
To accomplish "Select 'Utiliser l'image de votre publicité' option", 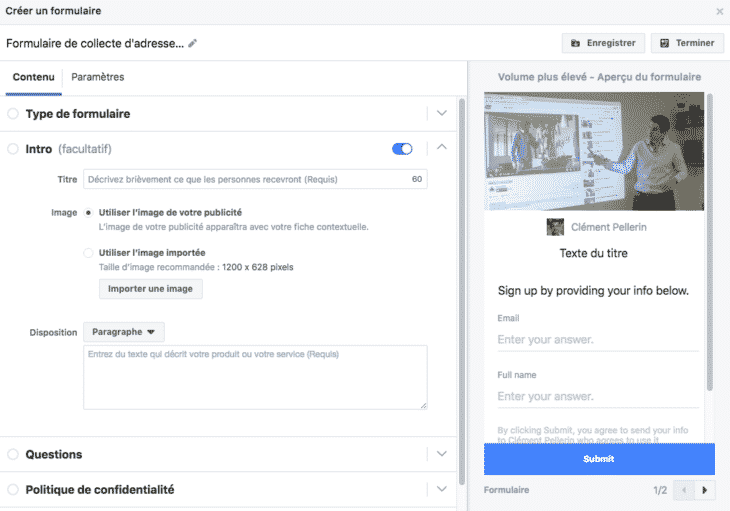I will tap(89, 212).
